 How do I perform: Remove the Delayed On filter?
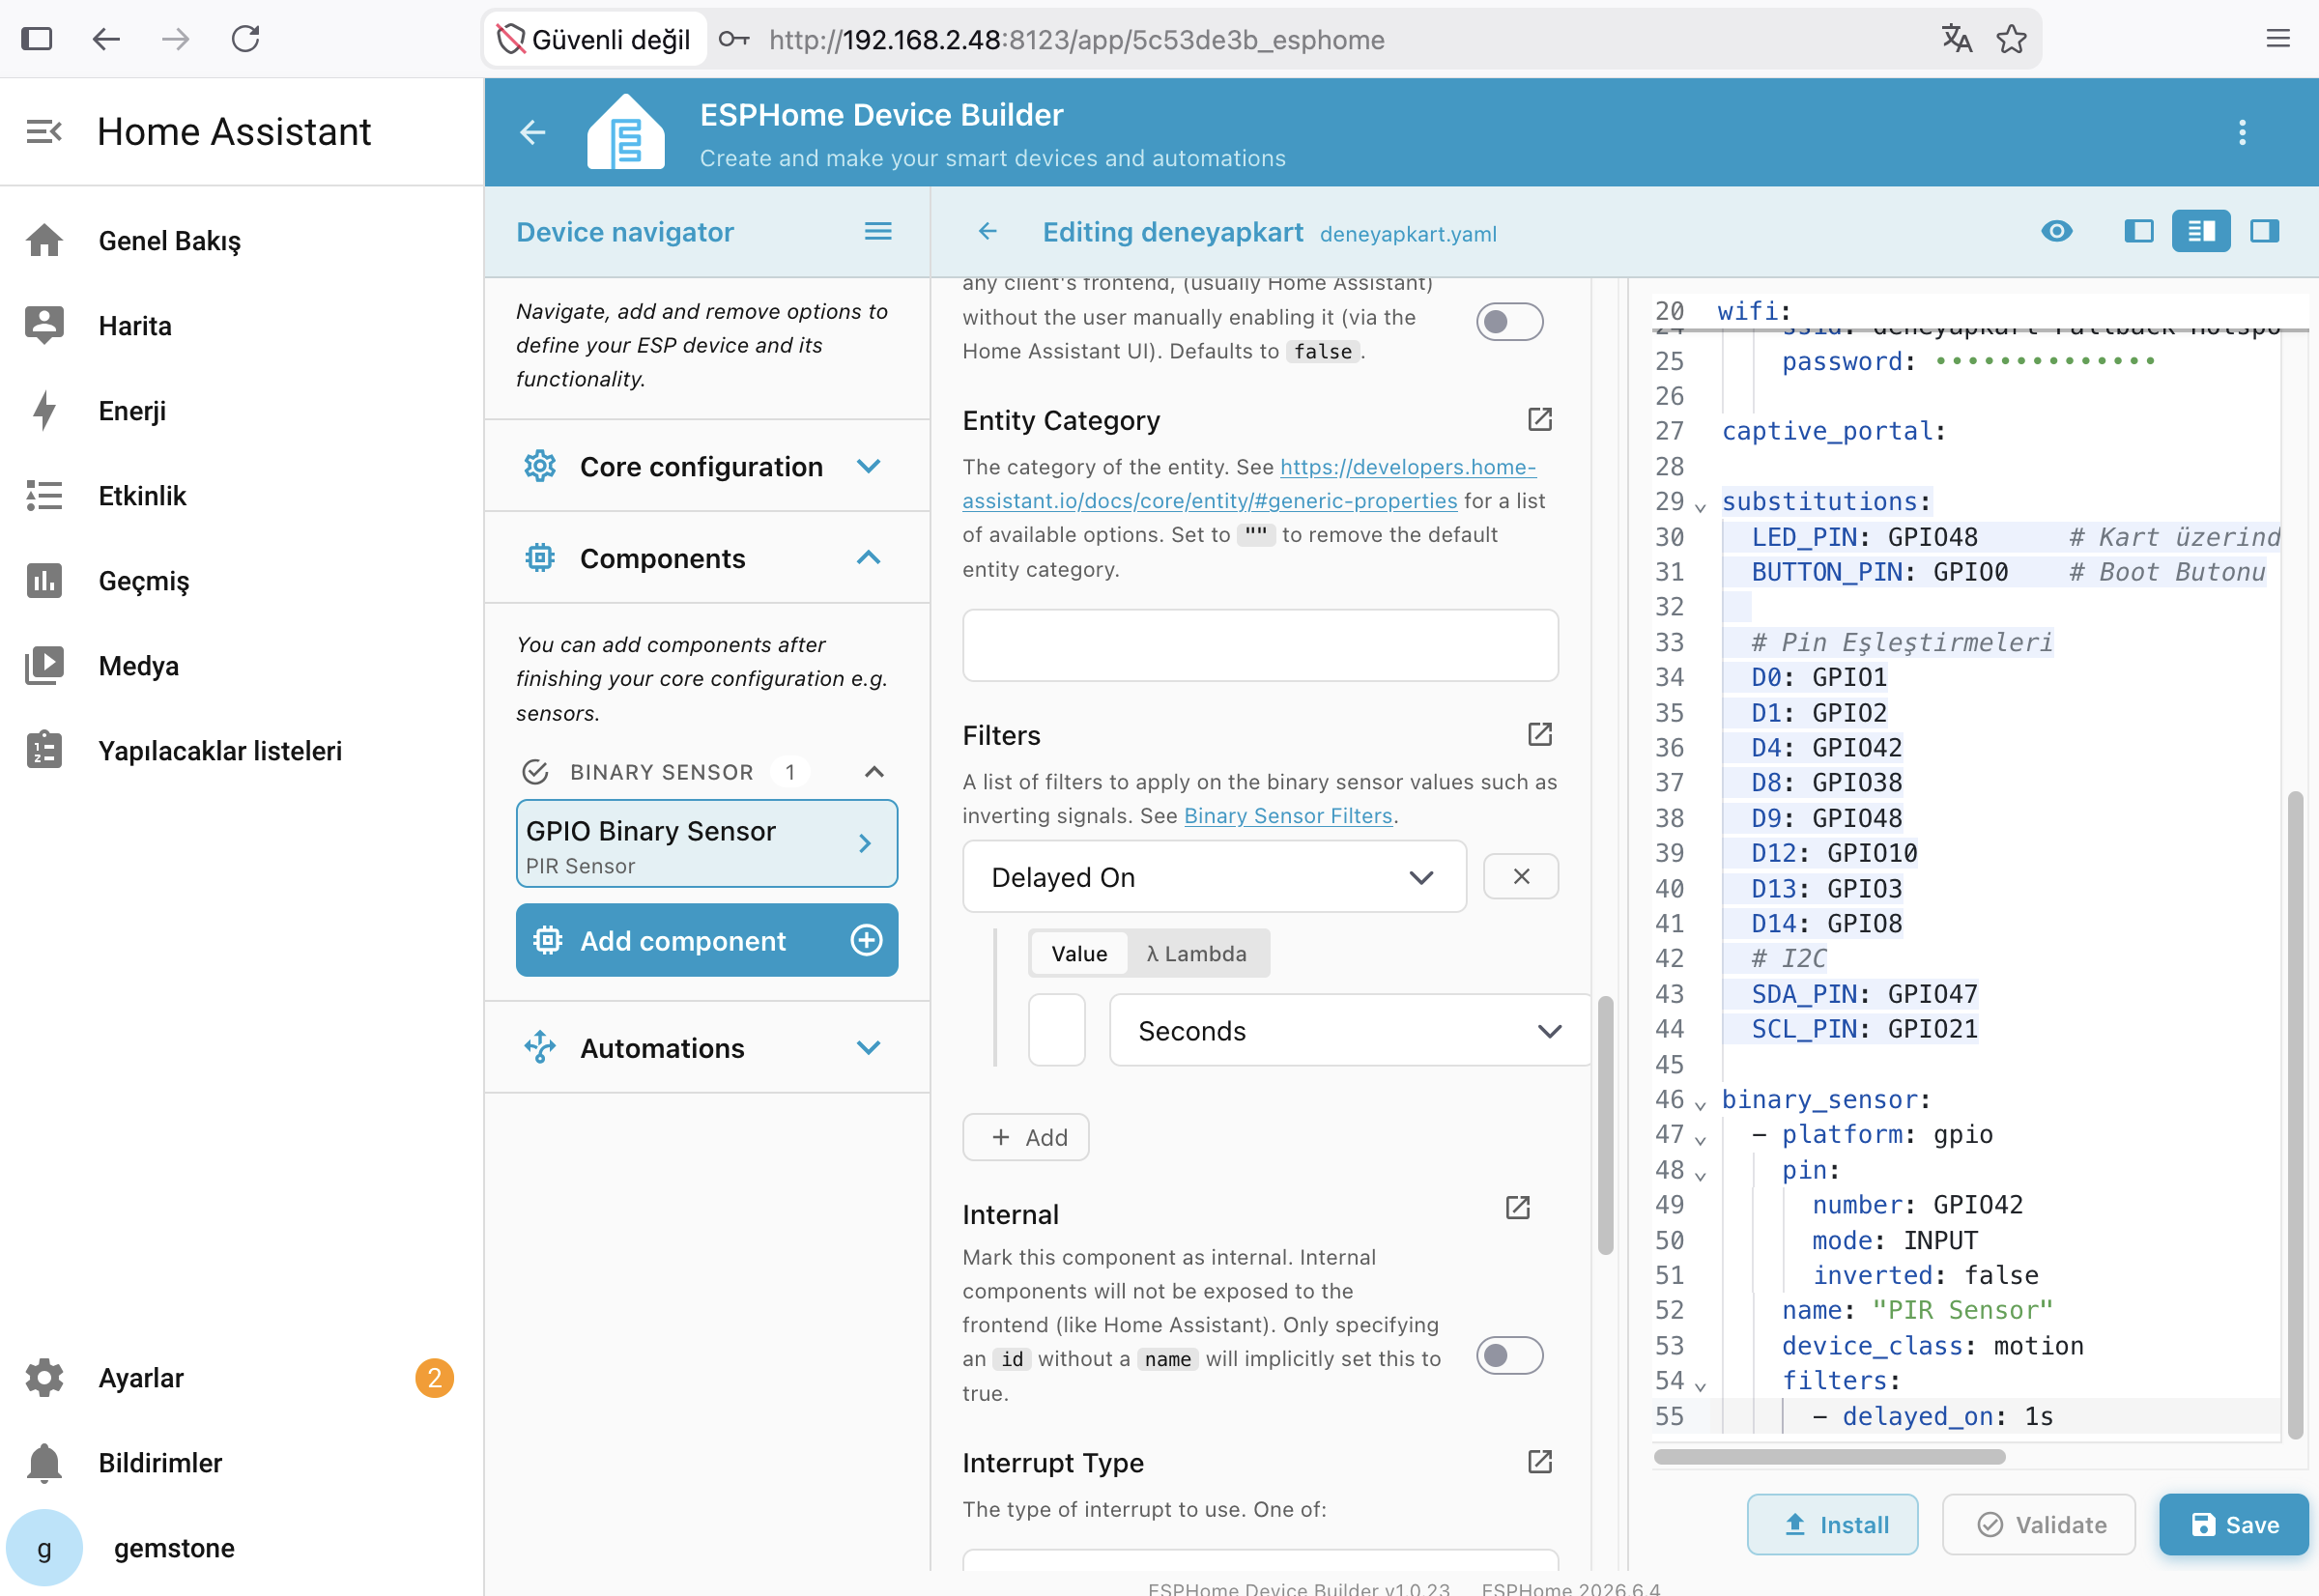tap(1521, 877)
